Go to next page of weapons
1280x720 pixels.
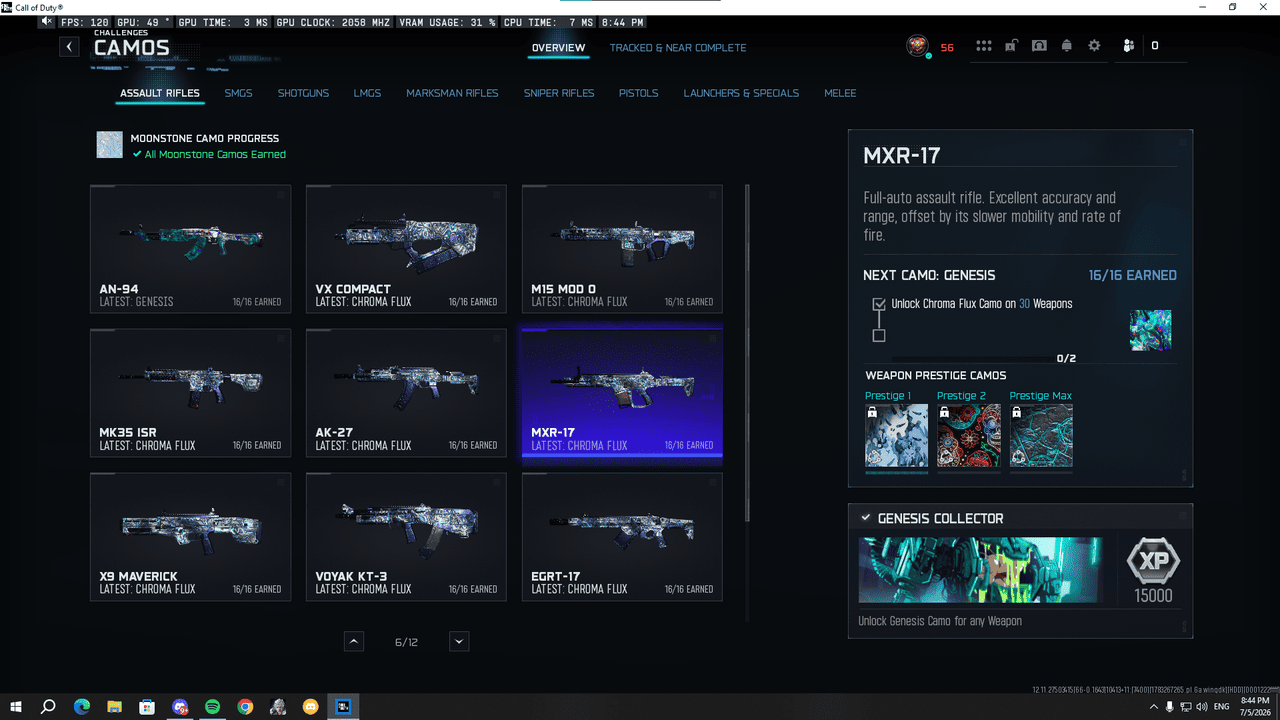click(459, 641)
